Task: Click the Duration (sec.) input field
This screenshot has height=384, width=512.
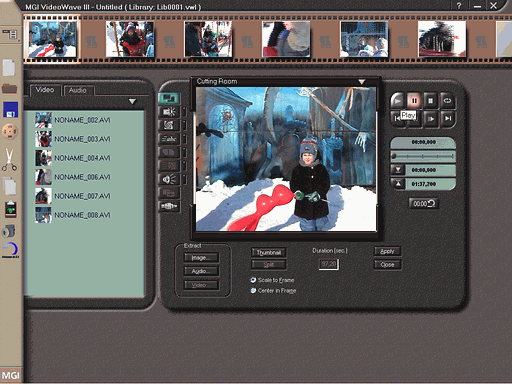Action: pyautogui.click(x=329, y=264)
